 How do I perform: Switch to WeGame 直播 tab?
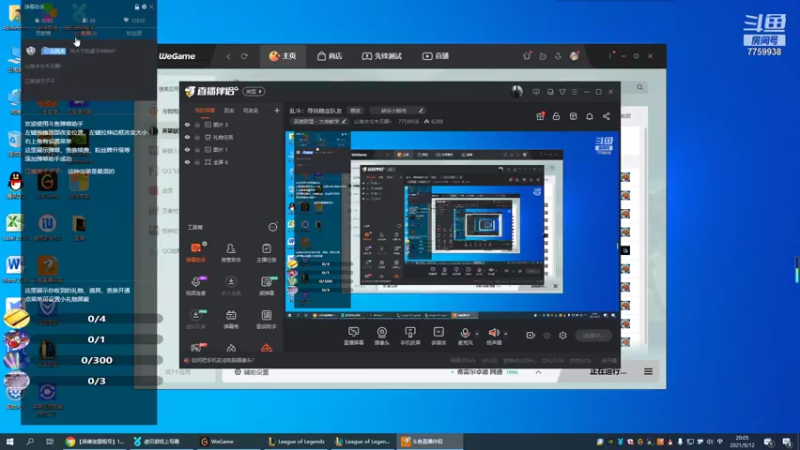pyautogui.click(x=435, y=56)
